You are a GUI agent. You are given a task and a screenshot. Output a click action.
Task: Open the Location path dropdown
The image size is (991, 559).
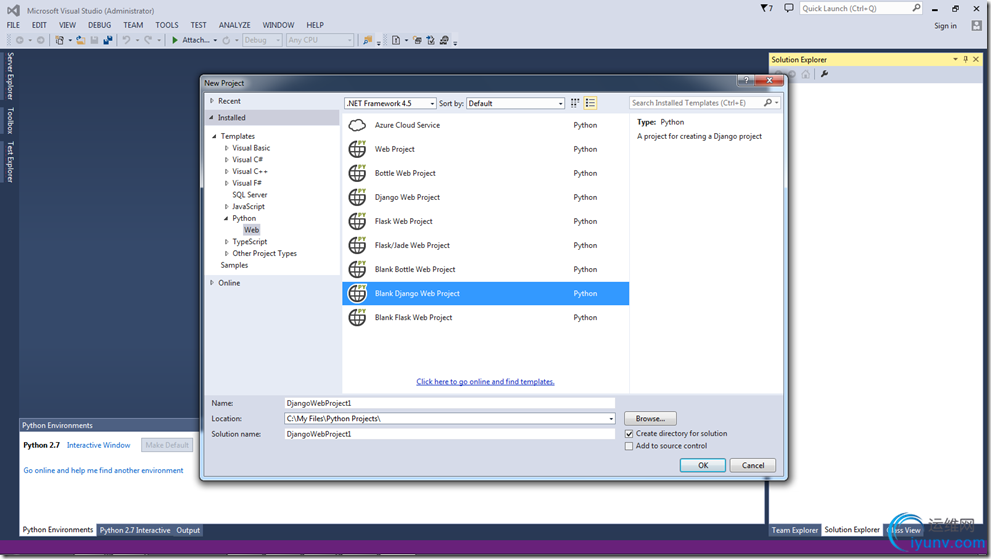(x=611, y=419)
